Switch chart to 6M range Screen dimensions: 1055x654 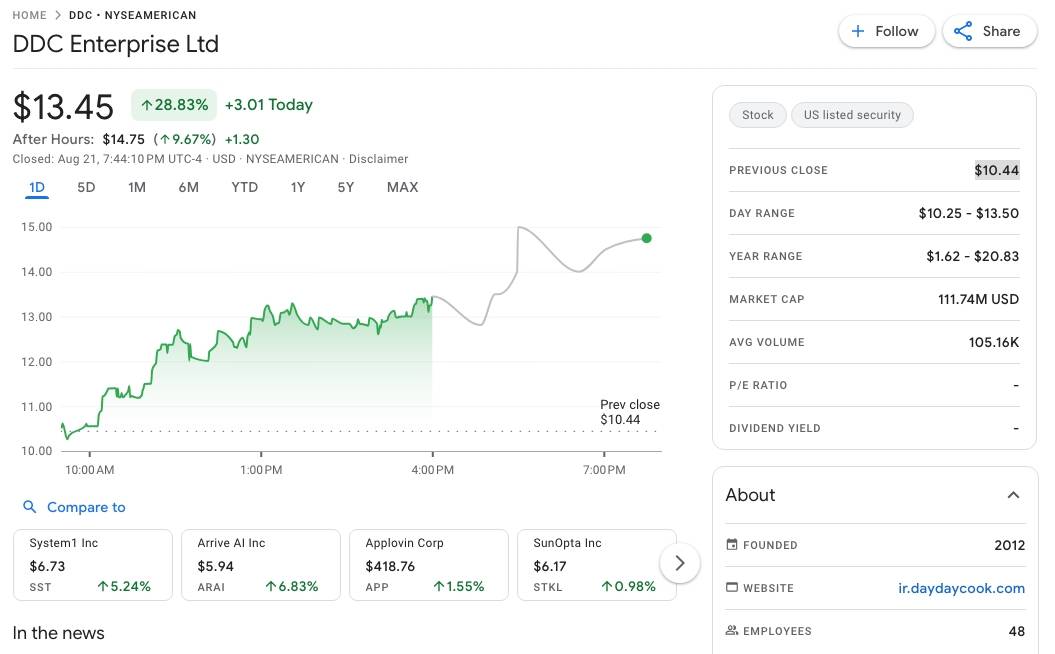click(188, 188)
